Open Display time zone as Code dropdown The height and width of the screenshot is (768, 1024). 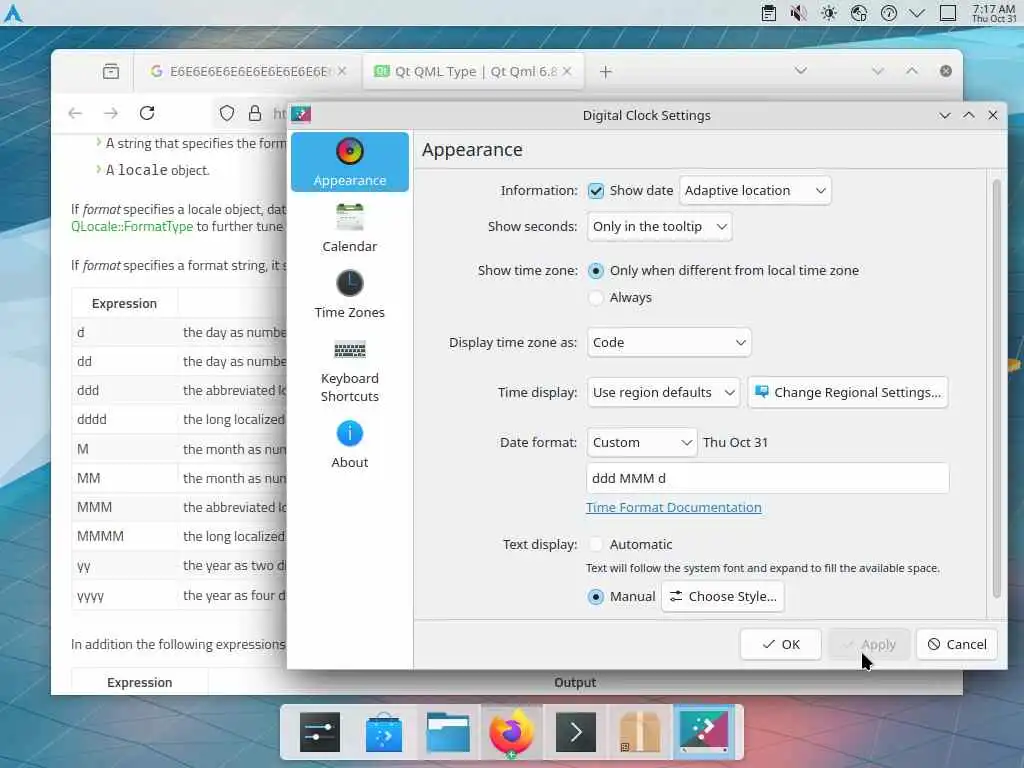pos(669,342)
